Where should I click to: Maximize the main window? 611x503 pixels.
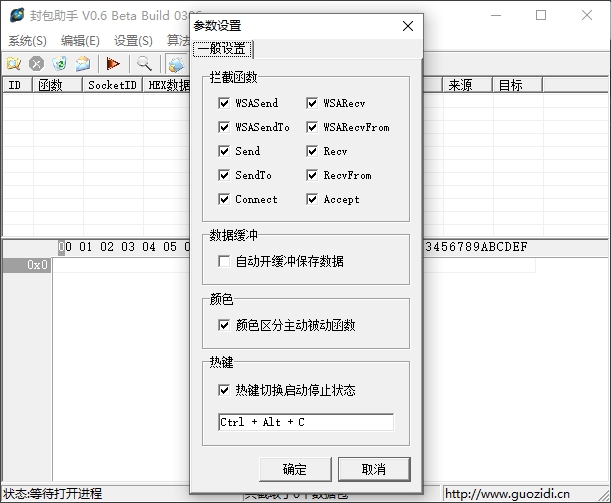[541, 15]
